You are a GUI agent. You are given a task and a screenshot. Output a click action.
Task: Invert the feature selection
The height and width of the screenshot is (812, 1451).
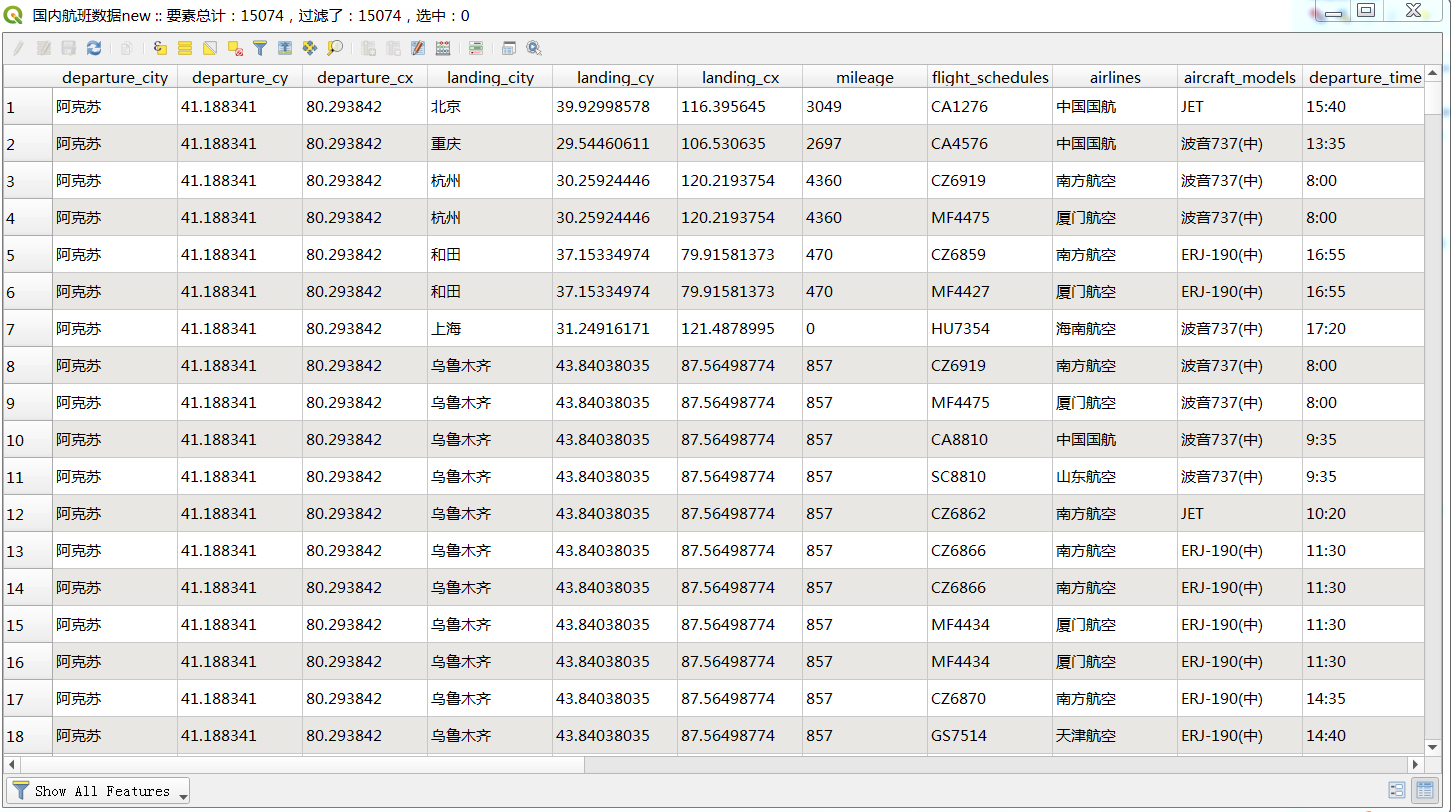(x=210, y=48)
